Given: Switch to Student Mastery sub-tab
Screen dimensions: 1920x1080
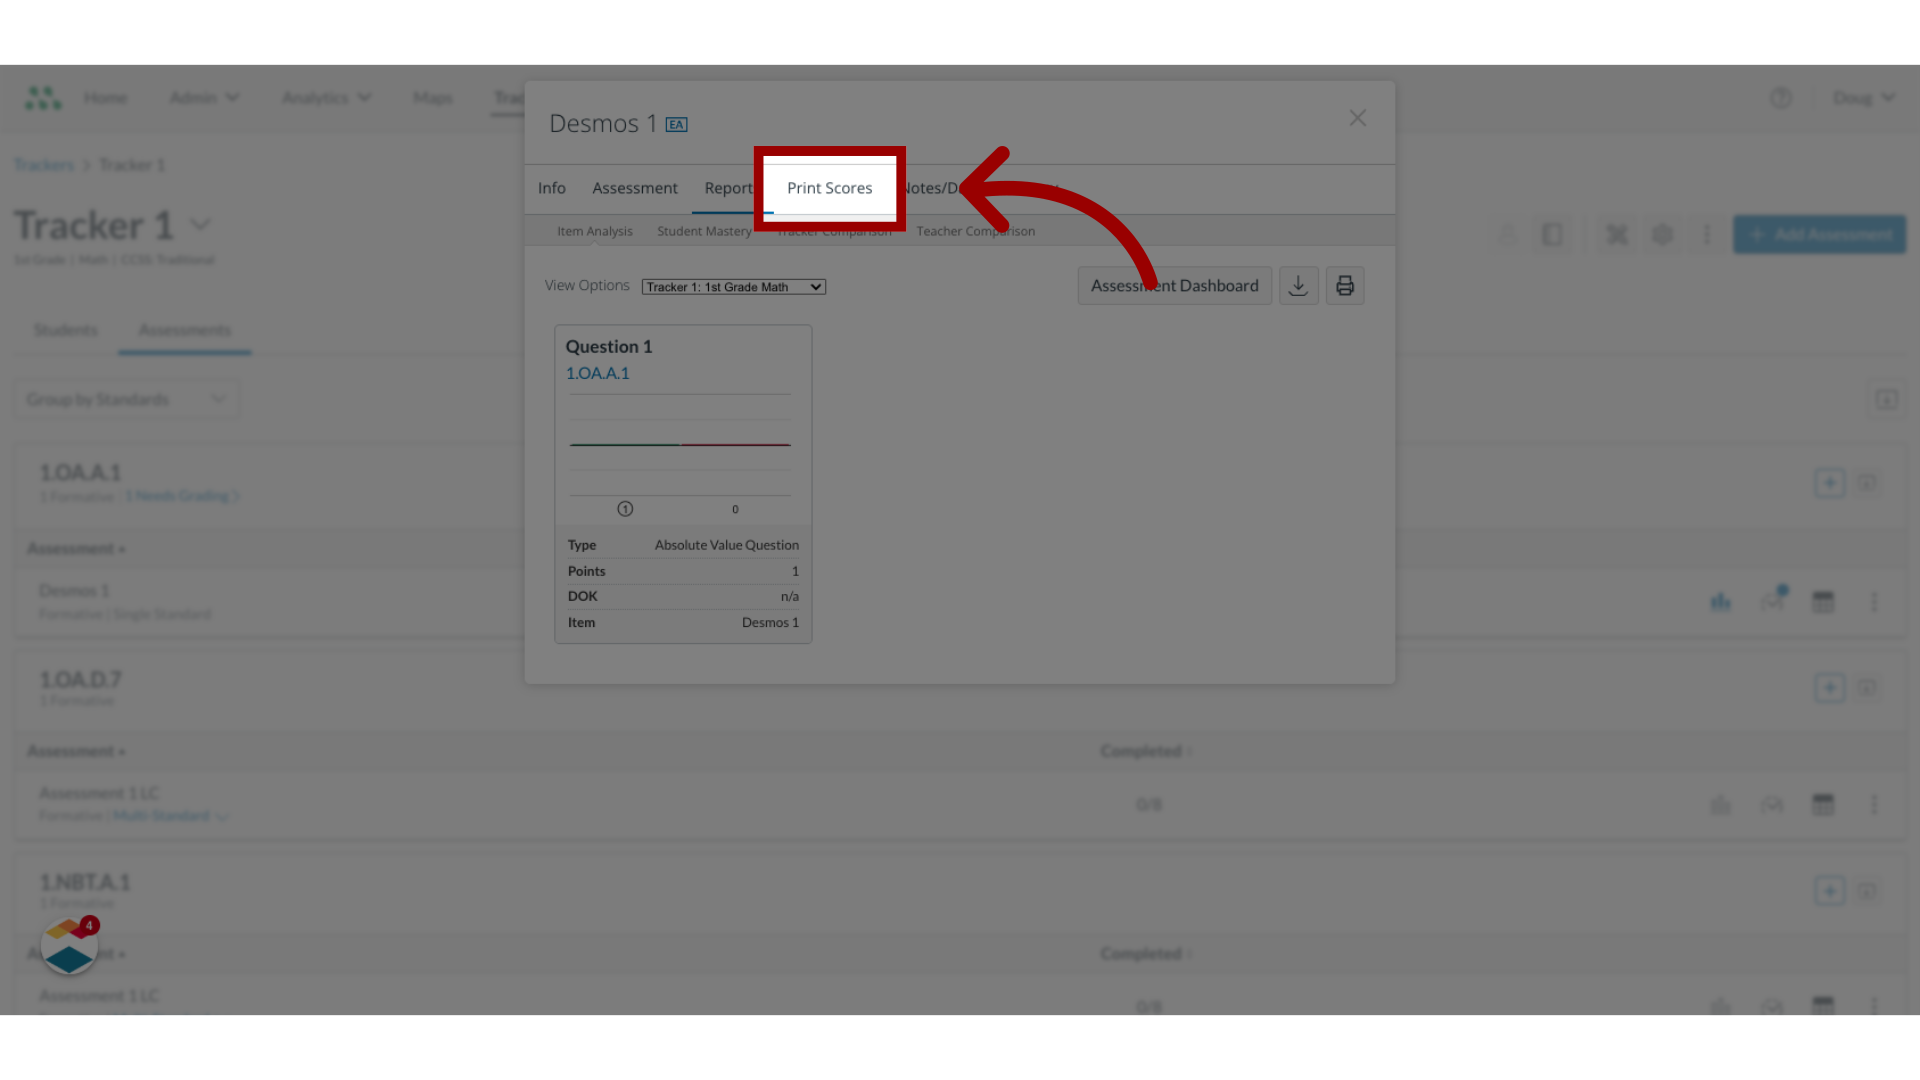Looking at the screenshot, I should [x=704, y=231].
